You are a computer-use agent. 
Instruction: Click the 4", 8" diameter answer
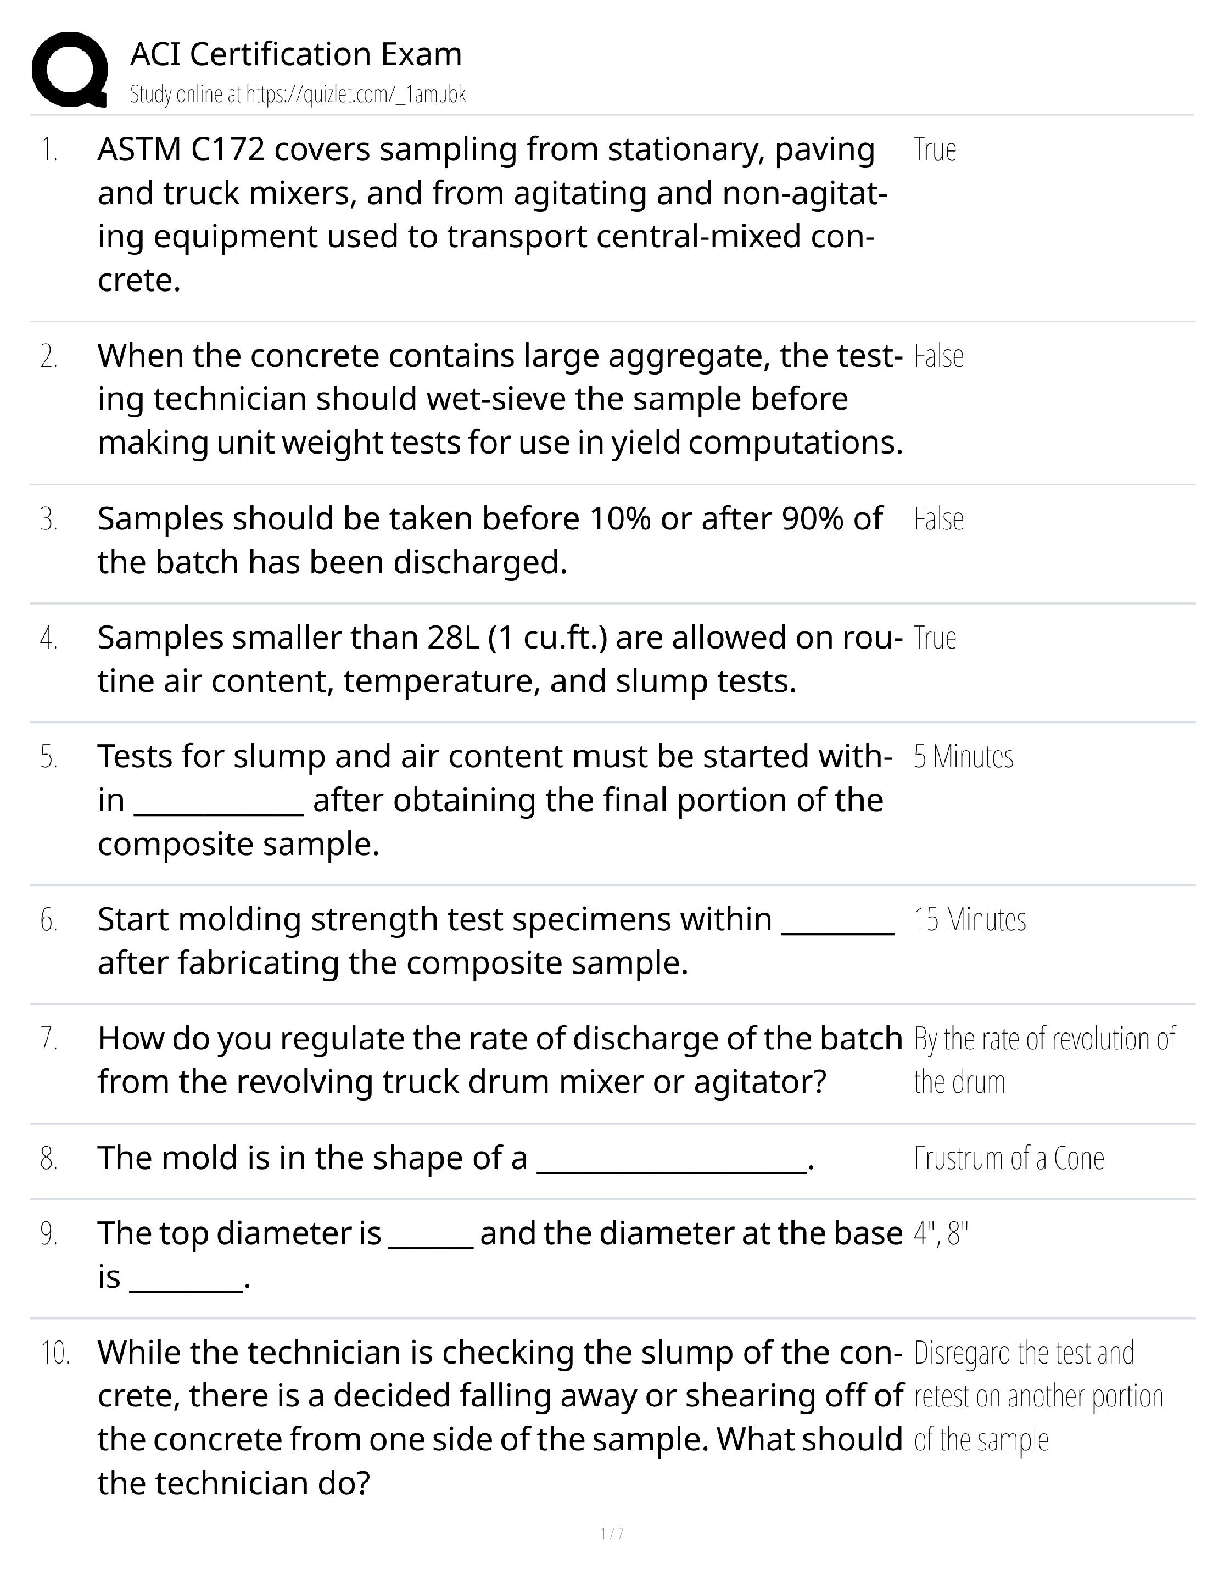[942, 1234]
